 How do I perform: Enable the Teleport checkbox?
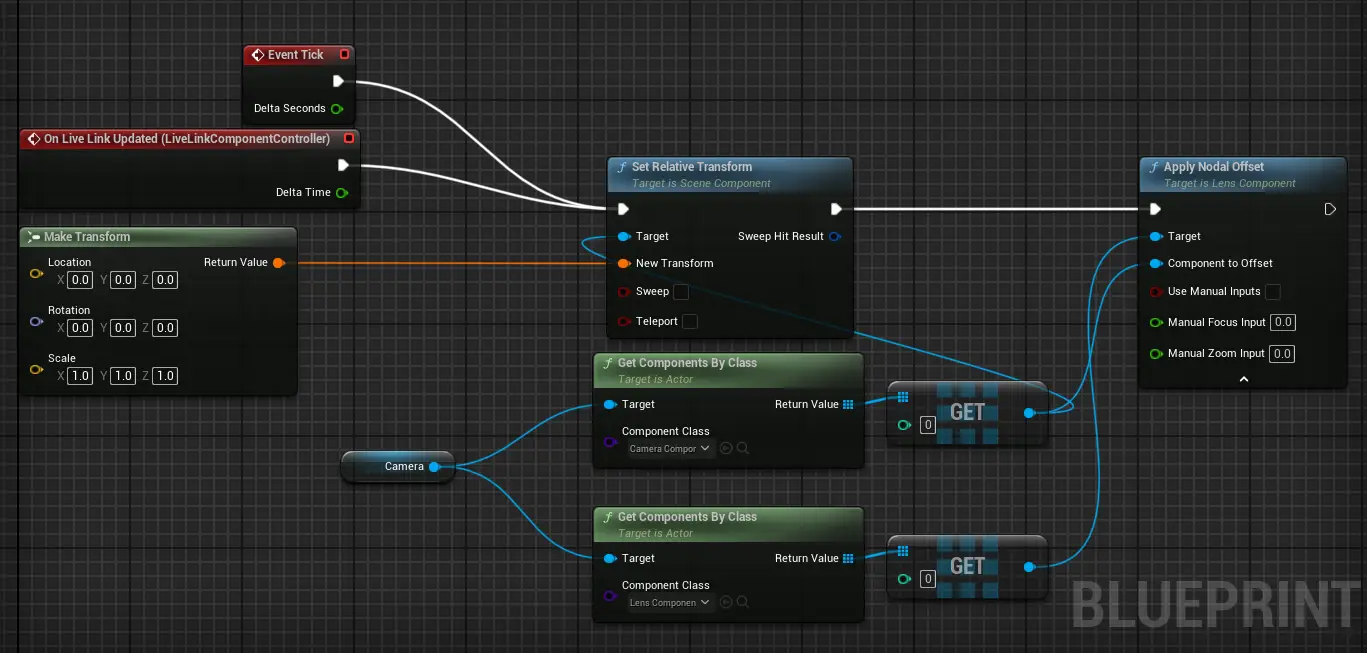click(x=689, y=322)
